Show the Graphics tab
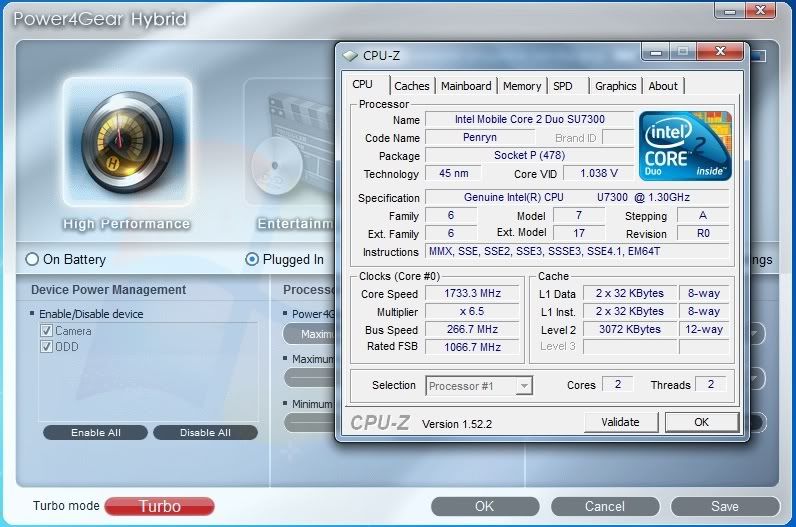Screen dimensions: 796x527 pos(615,86)
